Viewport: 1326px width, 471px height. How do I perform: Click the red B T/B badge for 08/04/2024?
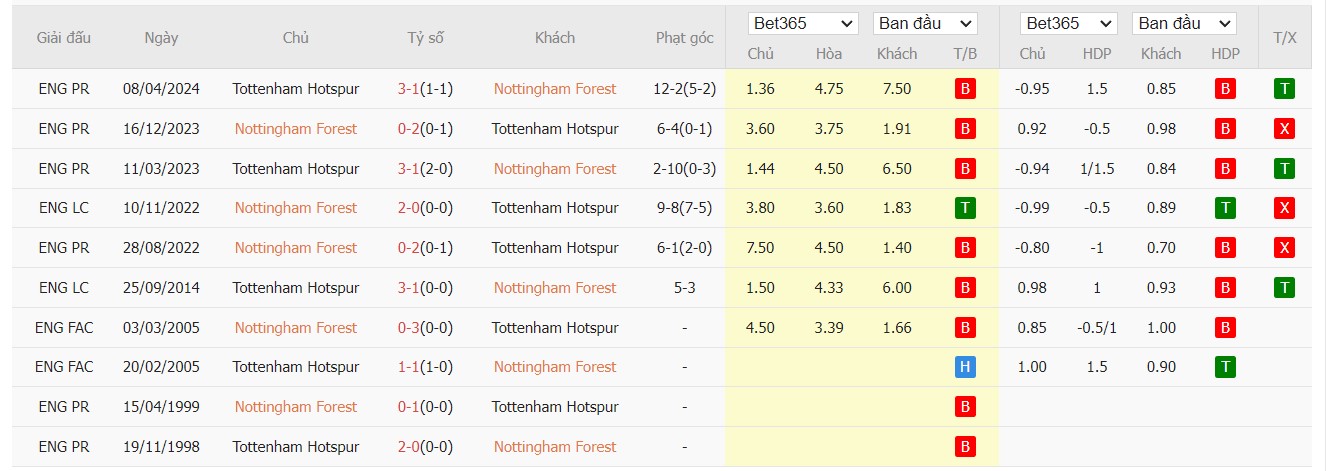point(965,89)
